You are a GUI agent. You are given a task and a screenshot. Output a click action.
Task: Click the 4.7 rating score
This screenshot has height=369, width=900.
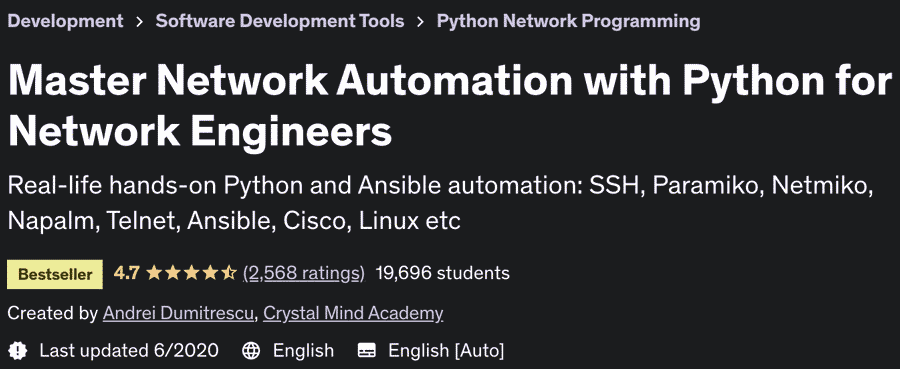click(x=126, y=273)
